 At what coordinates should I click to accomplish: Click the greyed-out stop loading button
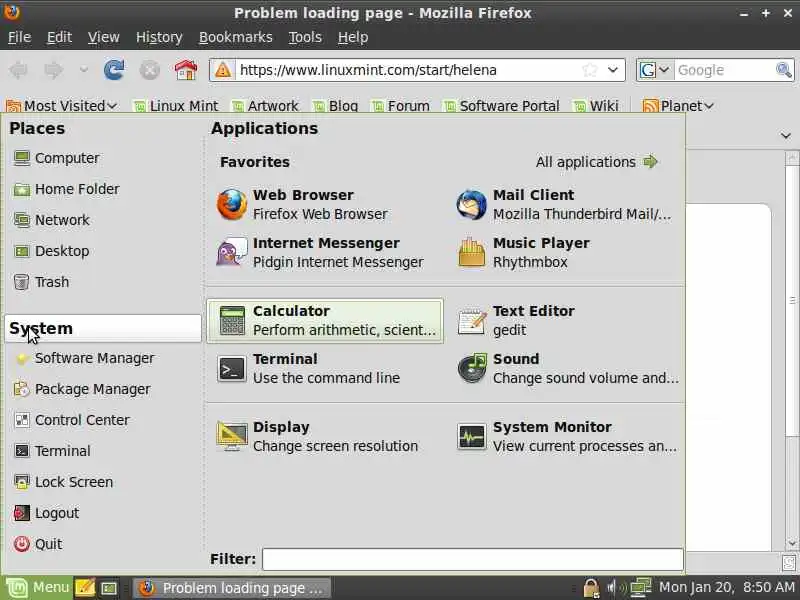pyautogui.click(x=149, y=70)
